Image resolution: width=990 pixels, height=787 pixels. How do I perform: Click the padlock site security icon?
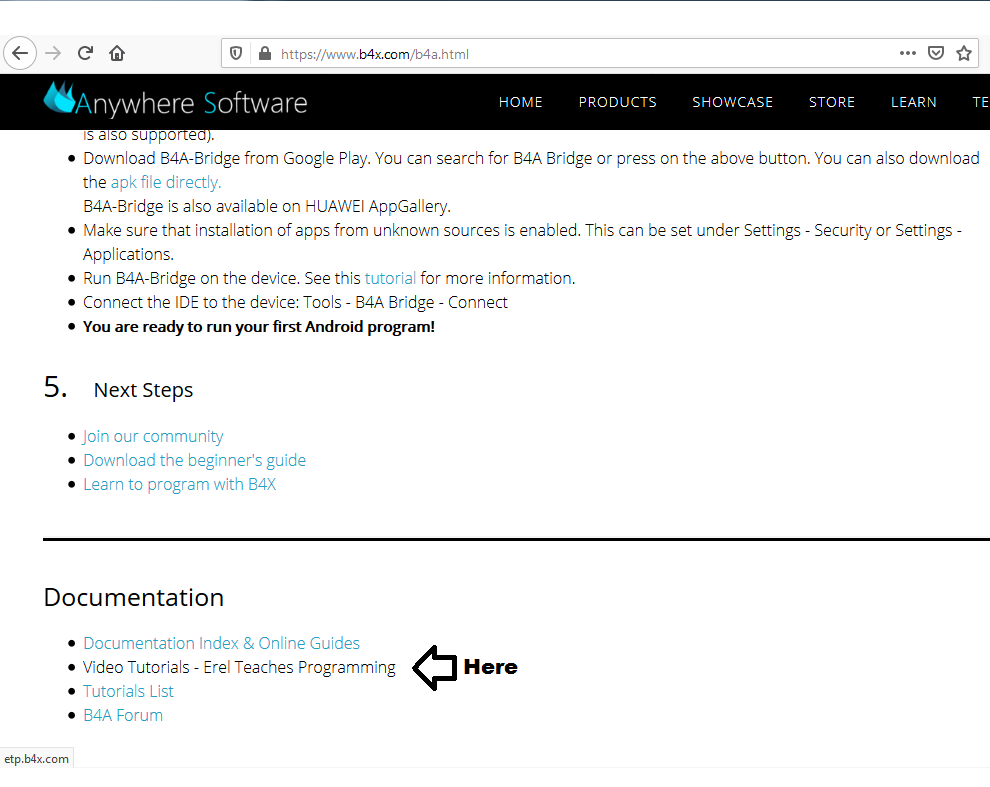click(x=265, y=54)
